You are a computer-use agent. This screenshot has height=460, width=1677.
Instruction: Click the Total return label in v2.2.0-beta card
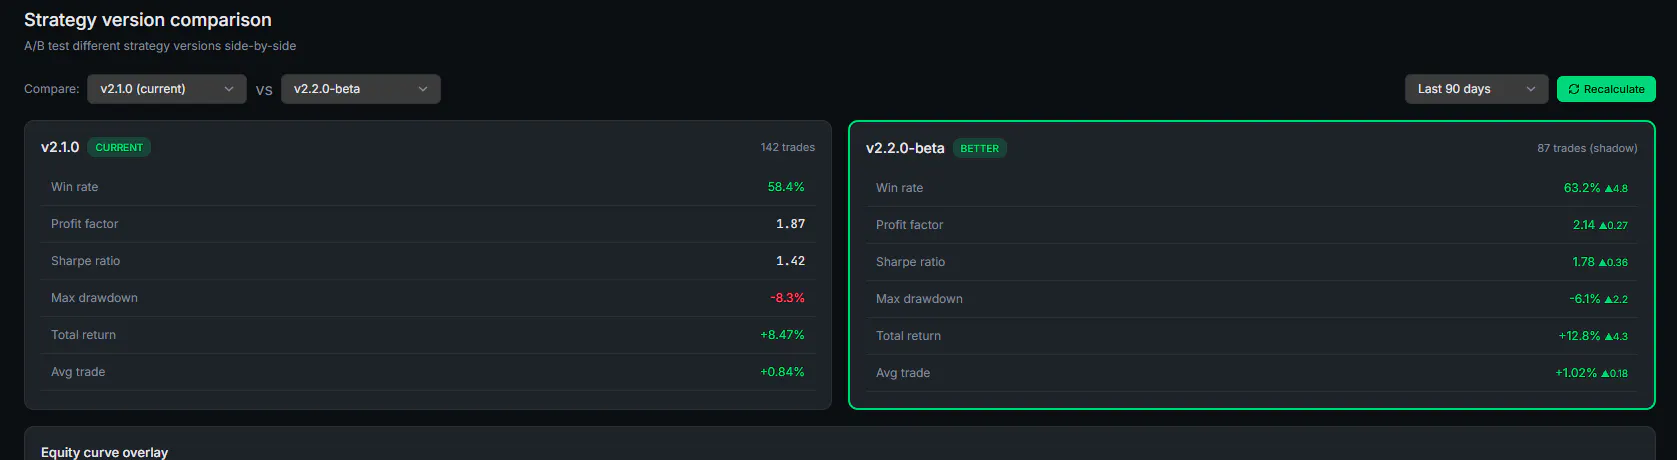point(908,336)
